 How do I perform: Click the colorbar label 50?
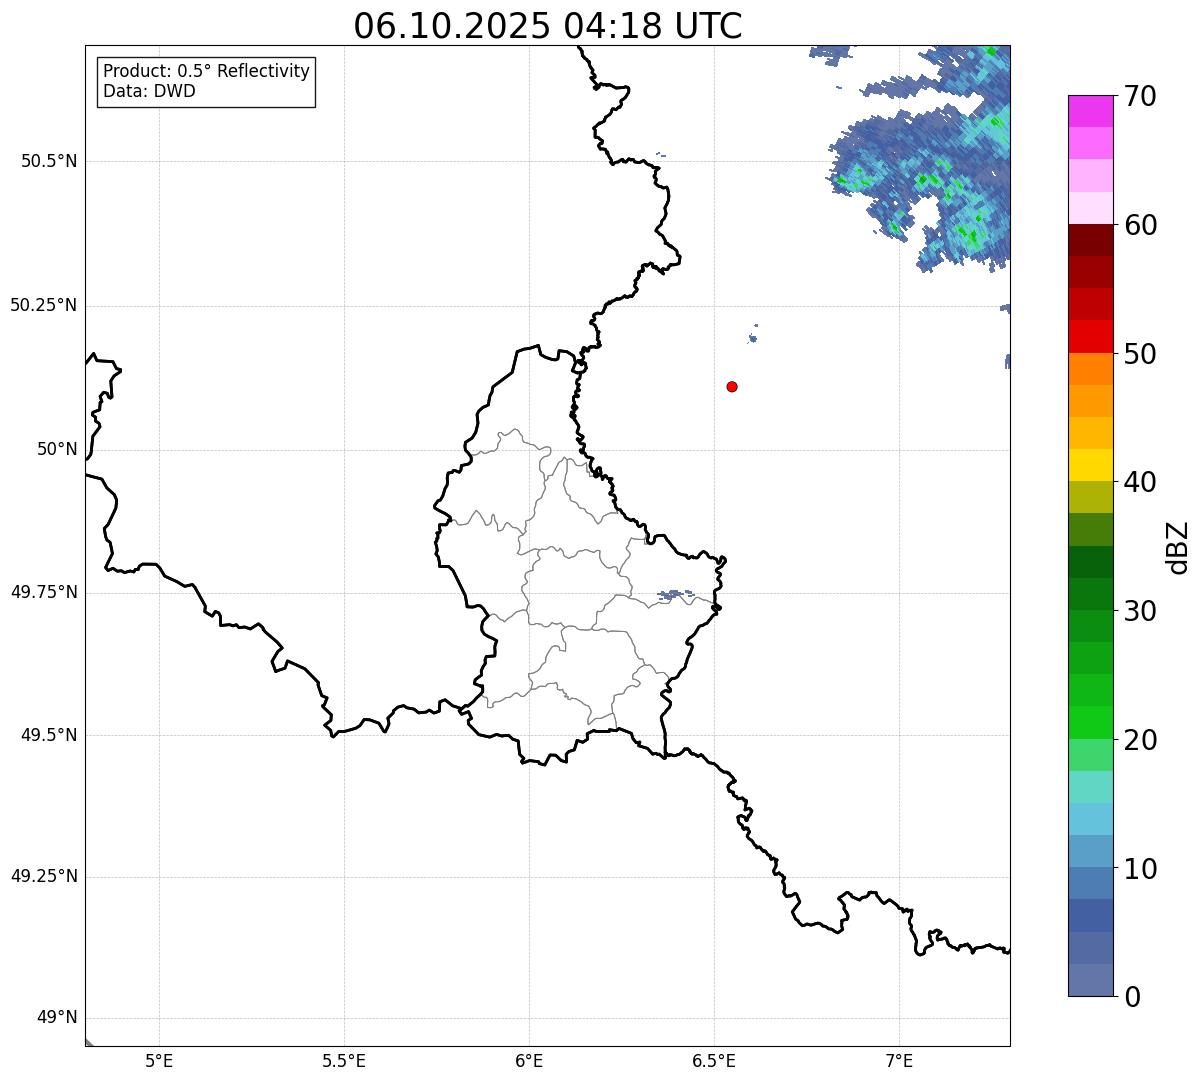click(x=1140, y=354)
